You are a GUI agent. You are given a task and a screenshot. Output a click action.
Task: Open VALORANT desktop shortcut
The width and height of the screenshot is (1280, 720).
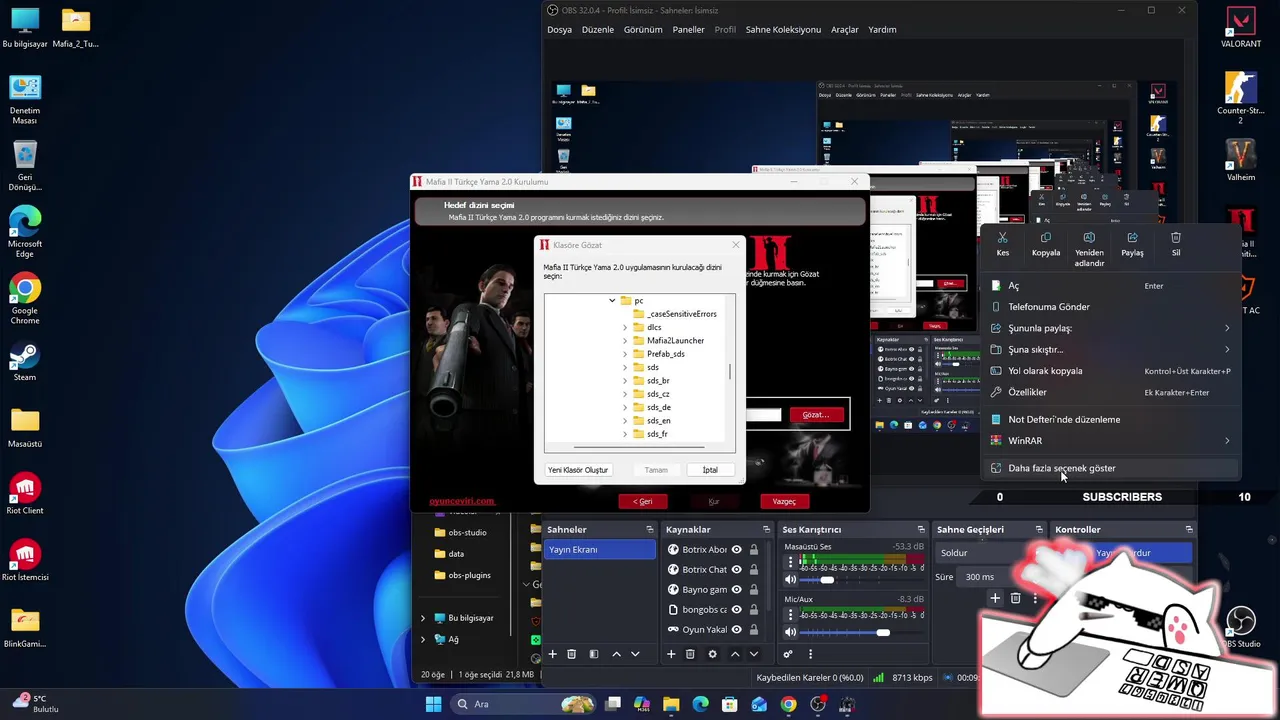[x=1241, y=27]
